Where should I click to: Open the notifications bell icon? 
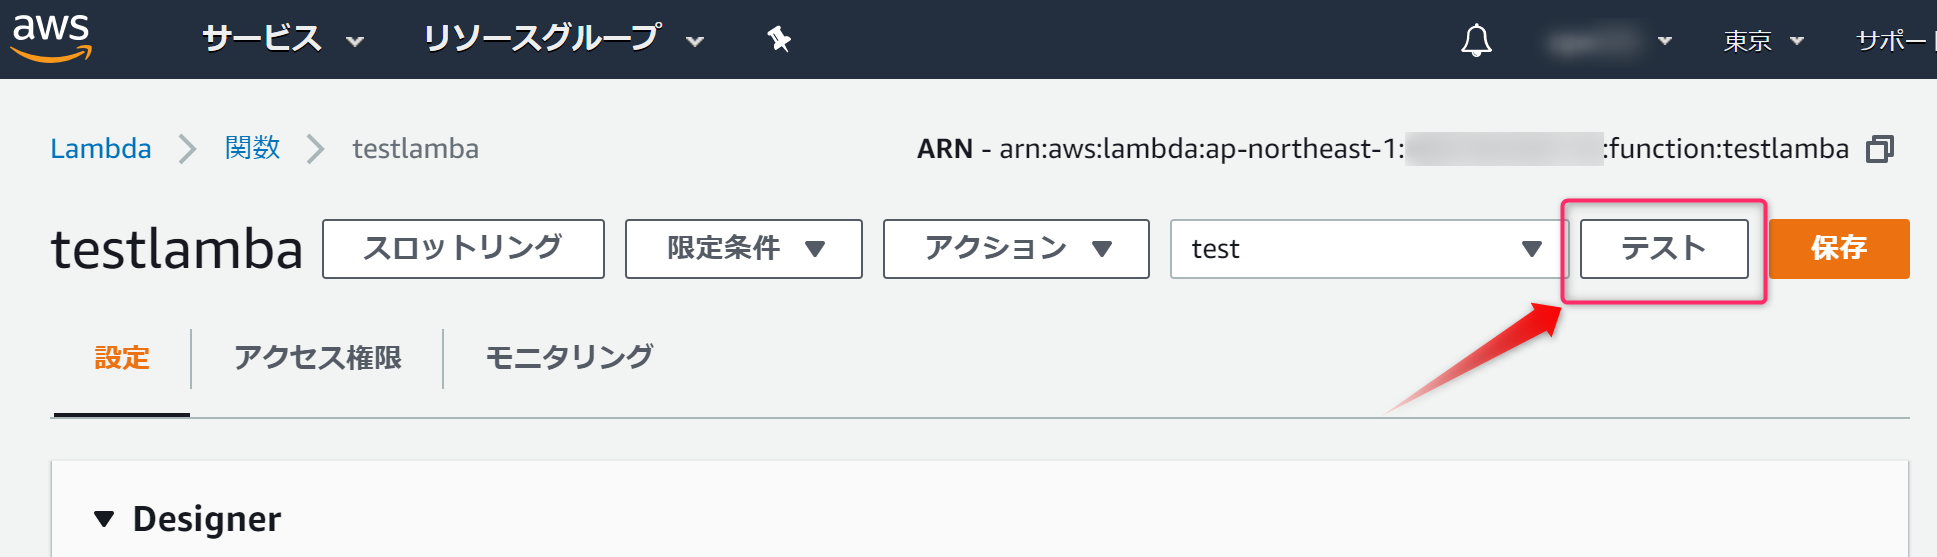tap(1476, 41)
